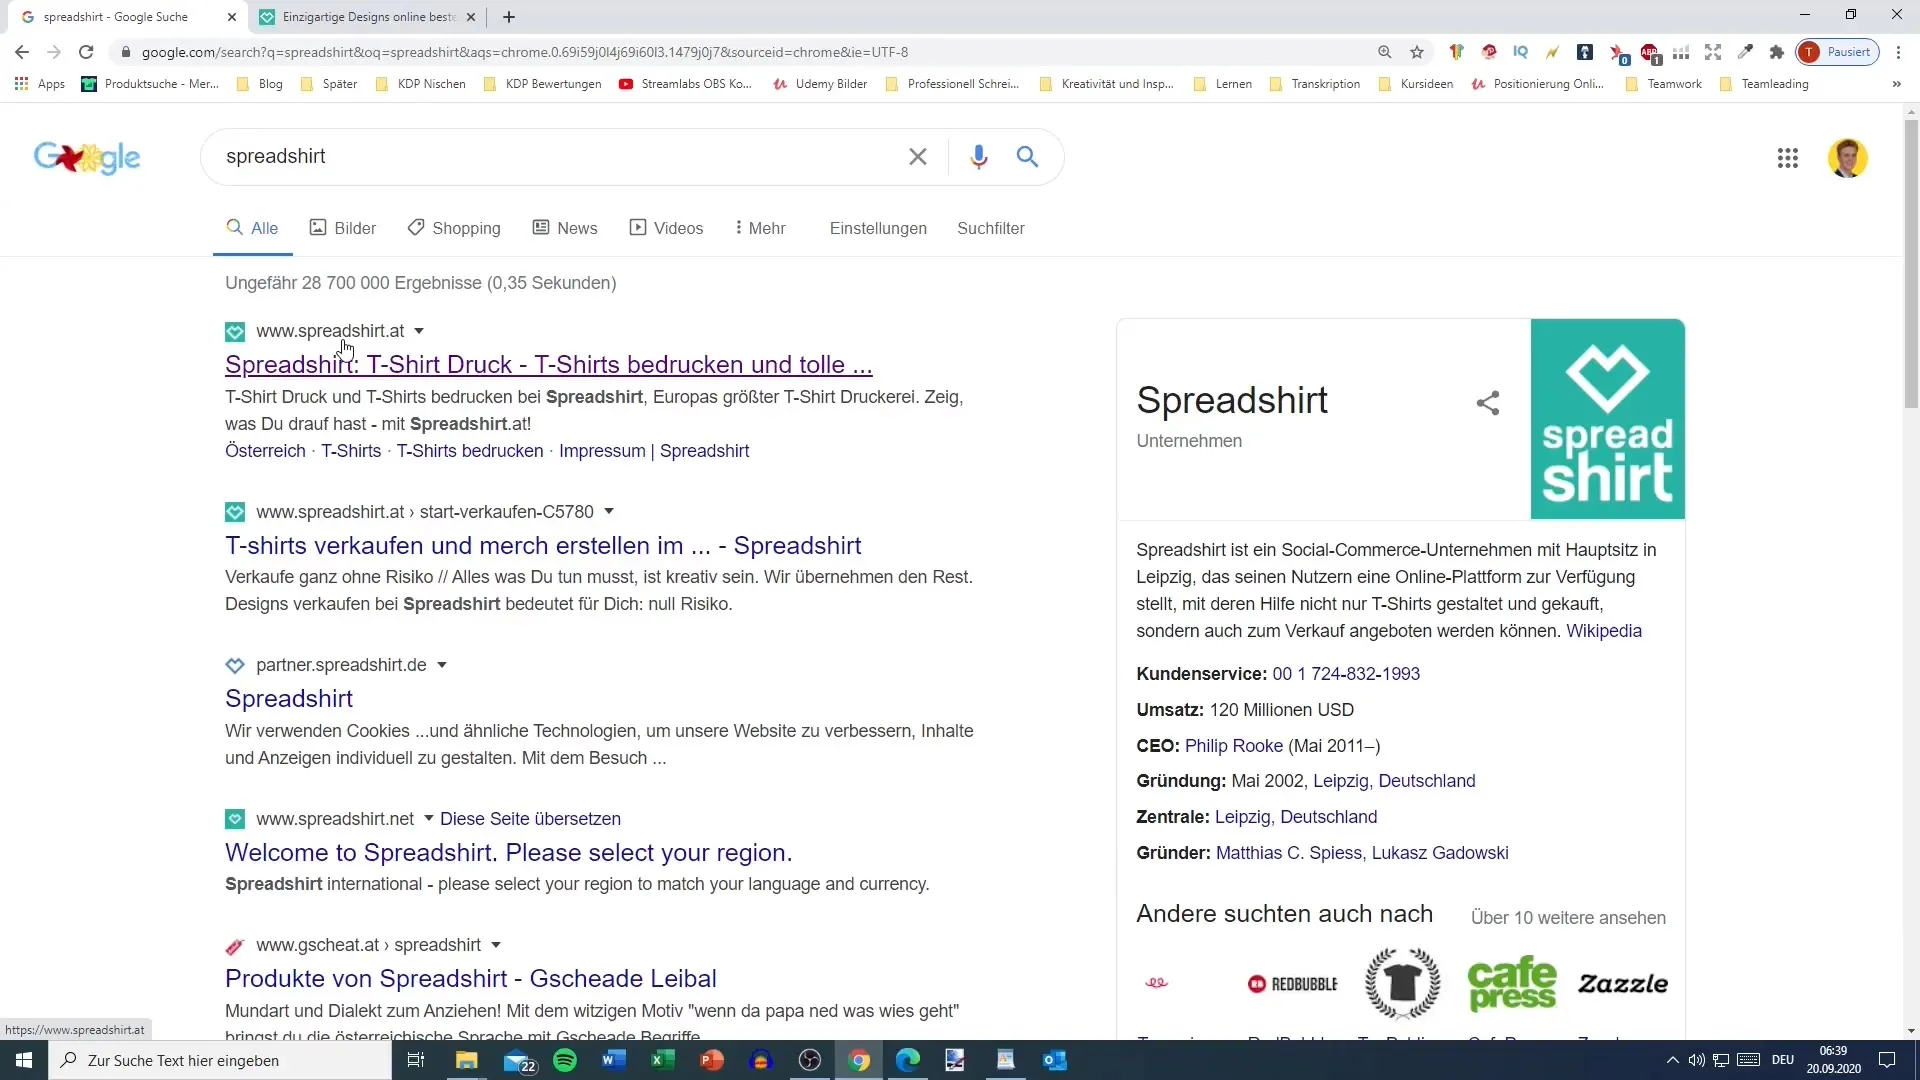1920x1080 pixels.
Task: Click the Spreadshirt logo image
Action: [x=1607, y=419]
